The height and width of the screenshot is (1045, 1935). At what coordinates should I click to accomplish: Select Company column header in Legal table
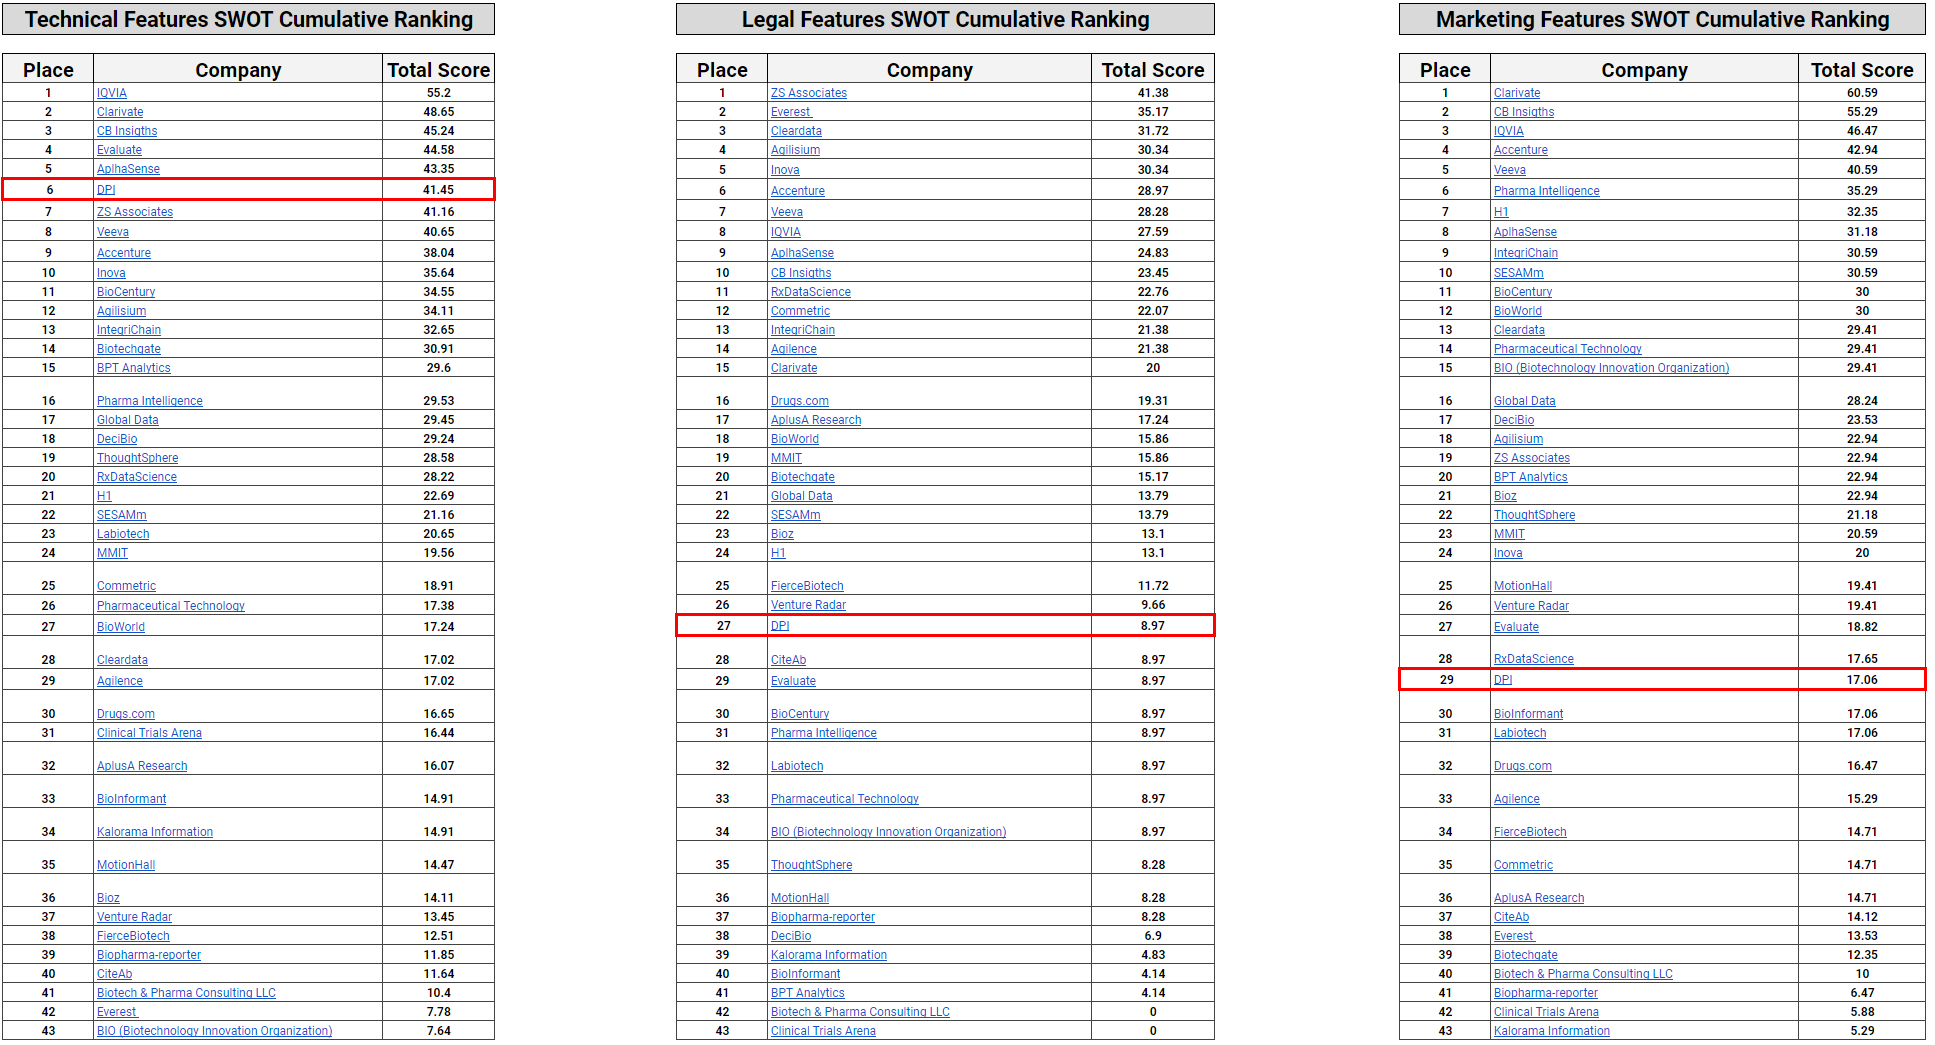(x=929, y=70)
